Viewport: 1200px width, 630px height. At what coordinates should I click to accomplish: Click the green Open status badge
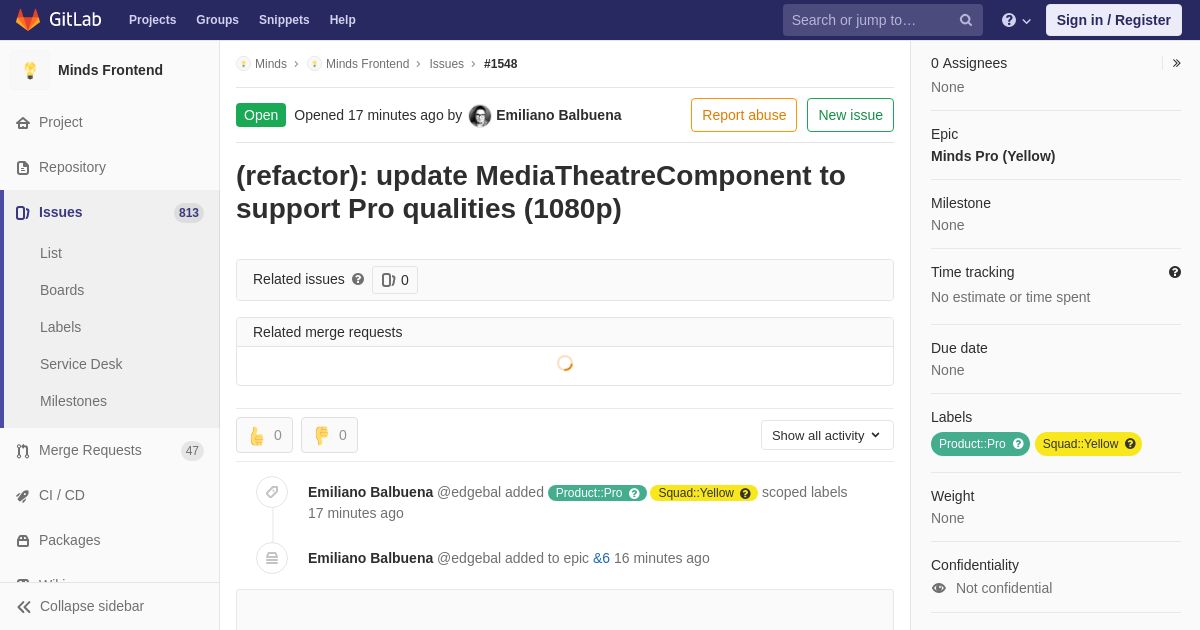tap(261, 115)
